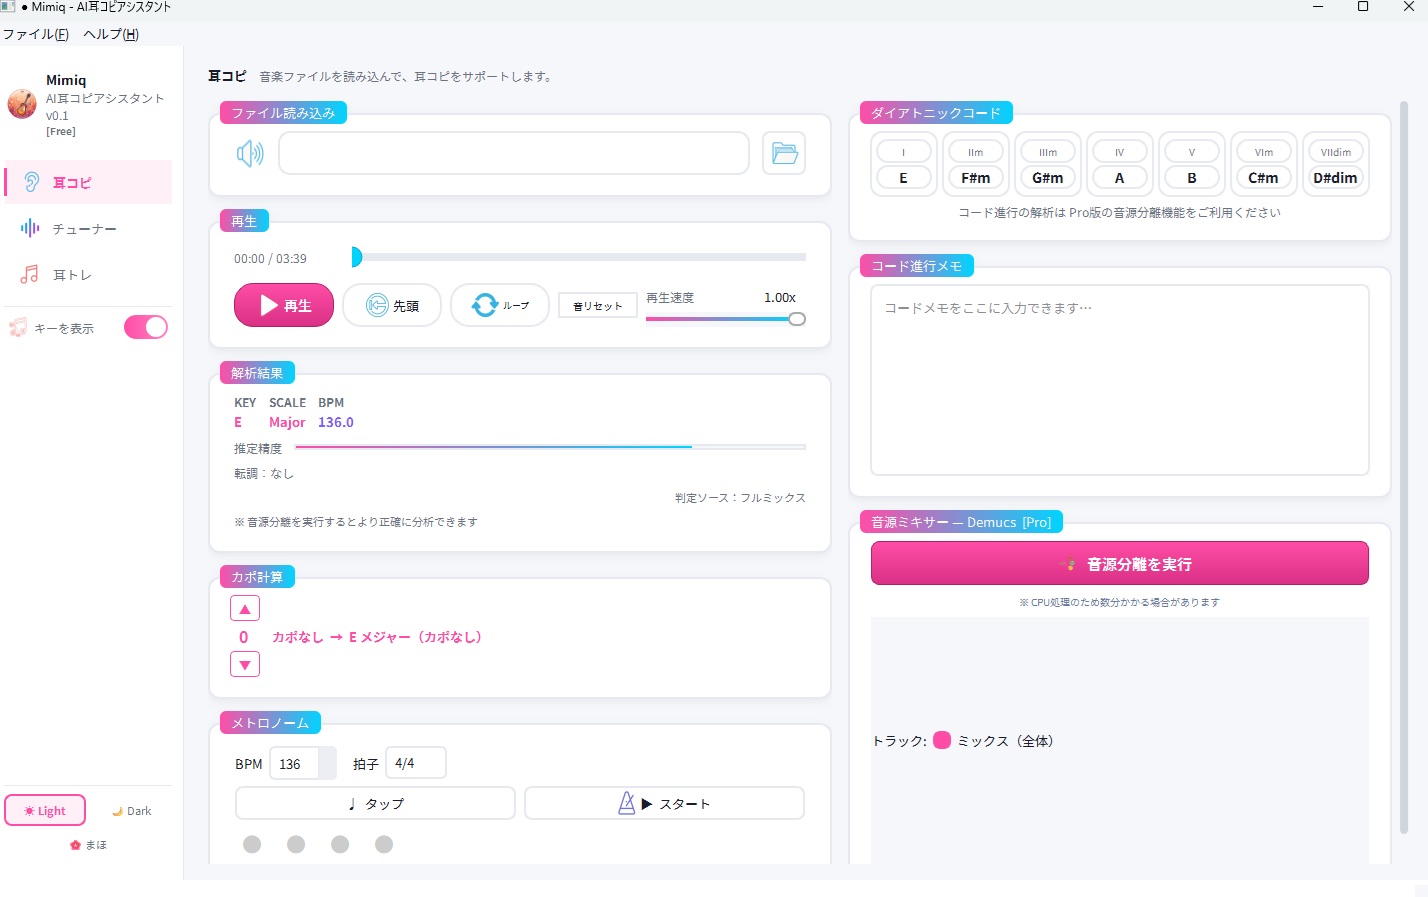This screenshot has height=897, width=1428.
Task: Click the pink ミックス track color swatch
Action: (x=942, y=741)
